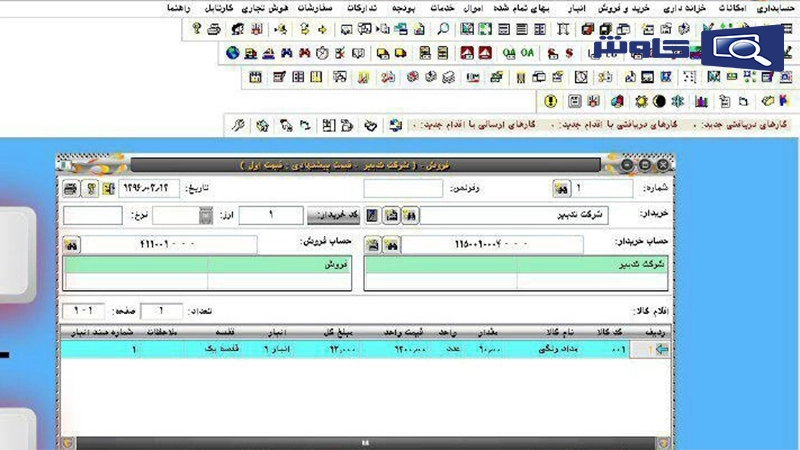Click the refresh icon beside messages bar
The image size is (800, 450).
point(395,125)
